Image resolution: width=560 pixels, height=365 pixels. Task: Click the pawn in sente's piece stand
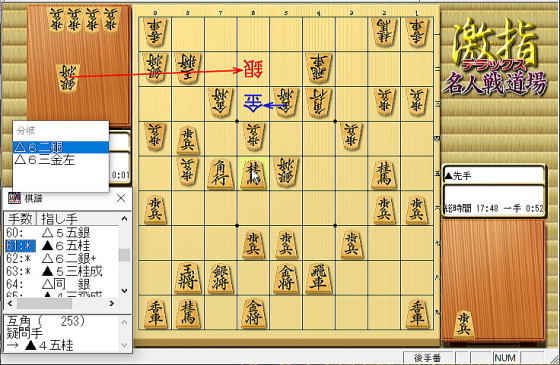click(x=463, y=324)
